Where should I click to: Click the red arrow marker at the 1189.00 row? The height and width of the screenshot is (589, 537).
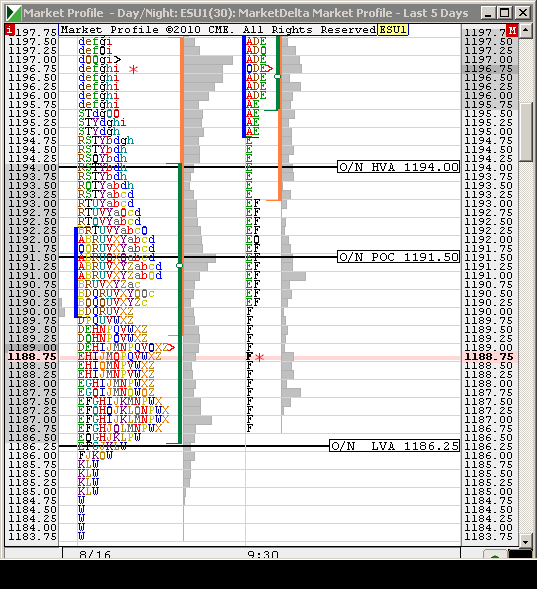[x=170, y=347]
